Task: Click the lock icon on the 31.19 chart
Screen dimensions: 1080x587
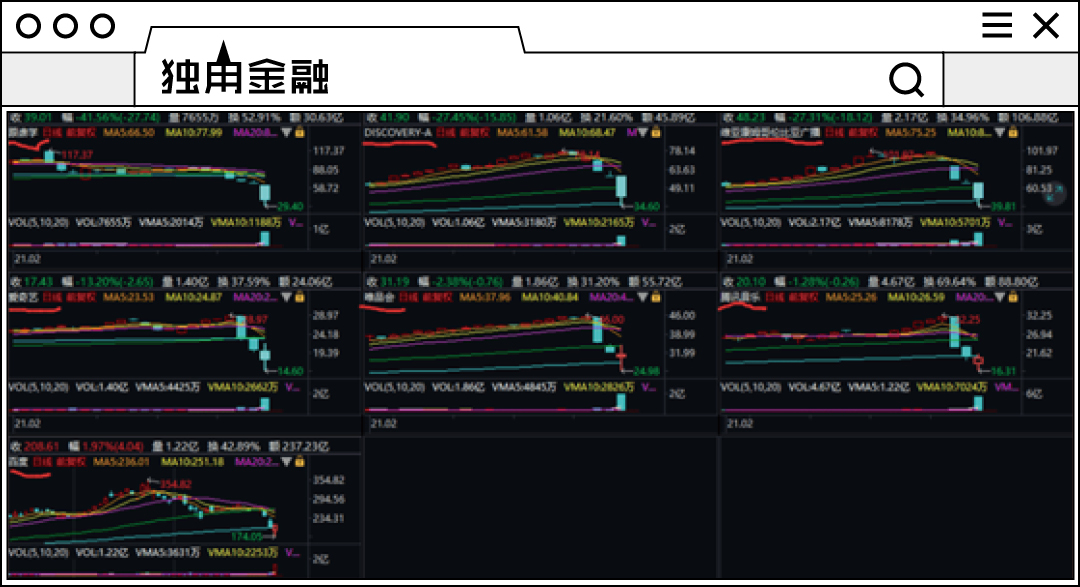Action: (x=656, y=297)
